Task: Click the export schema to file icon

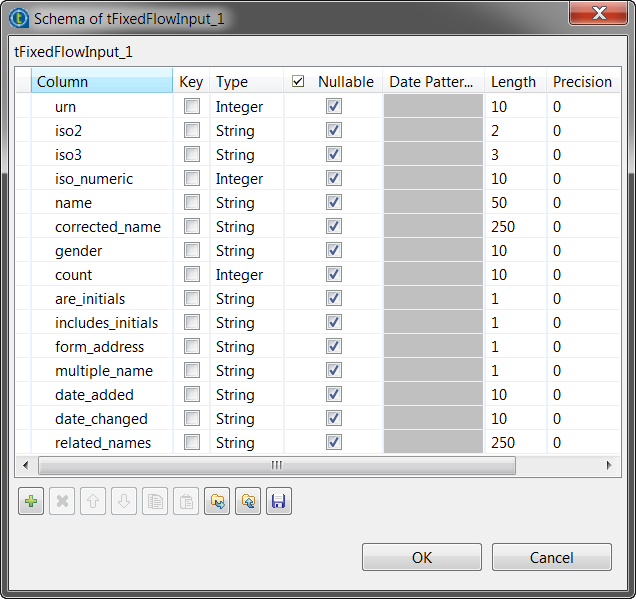Action: [x=248, y=501]
